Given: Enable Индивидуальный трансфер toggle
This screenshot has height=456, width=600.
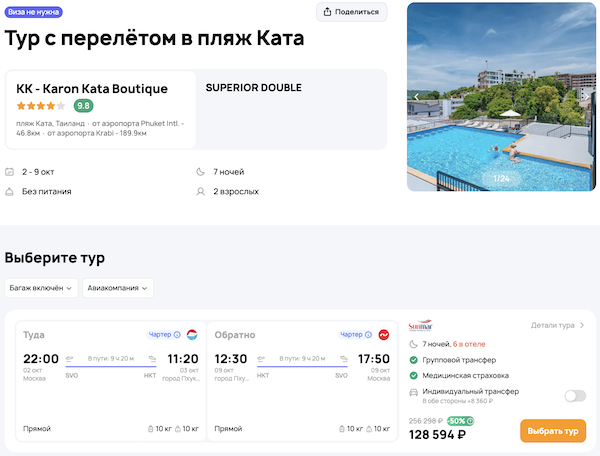Looking at the screenshot, I should 574,396.
